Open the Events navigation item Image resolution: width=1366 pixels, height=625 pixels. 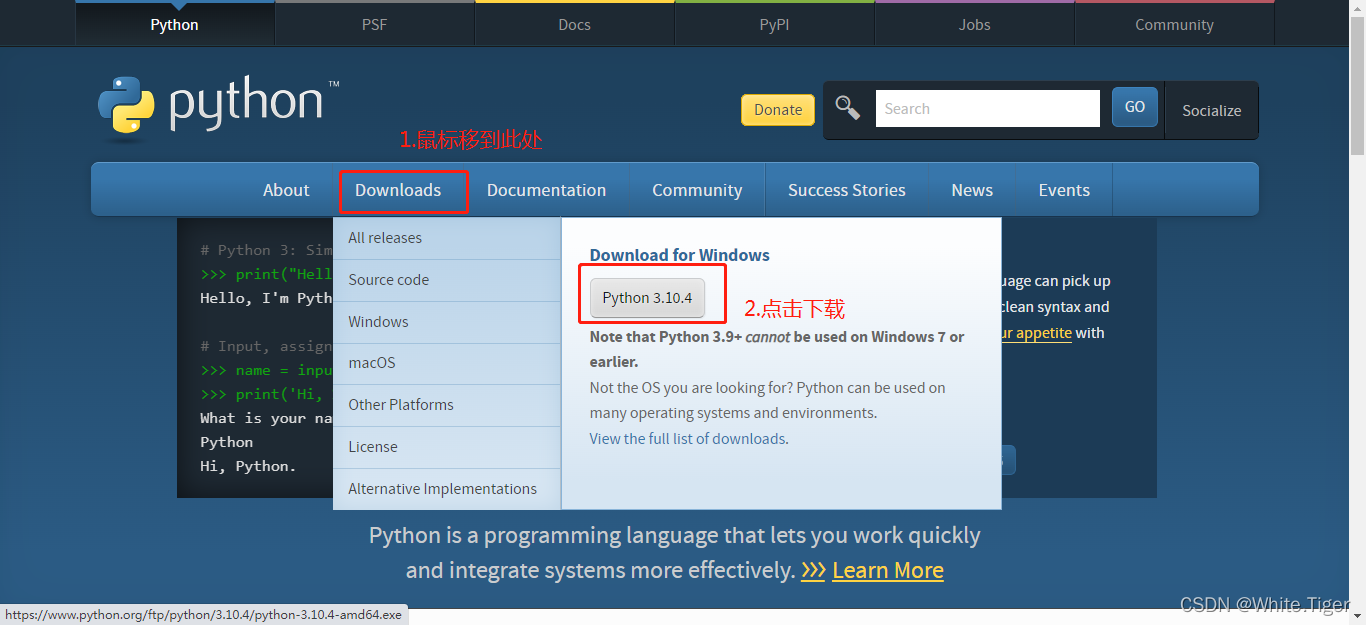coord(1064,190)
